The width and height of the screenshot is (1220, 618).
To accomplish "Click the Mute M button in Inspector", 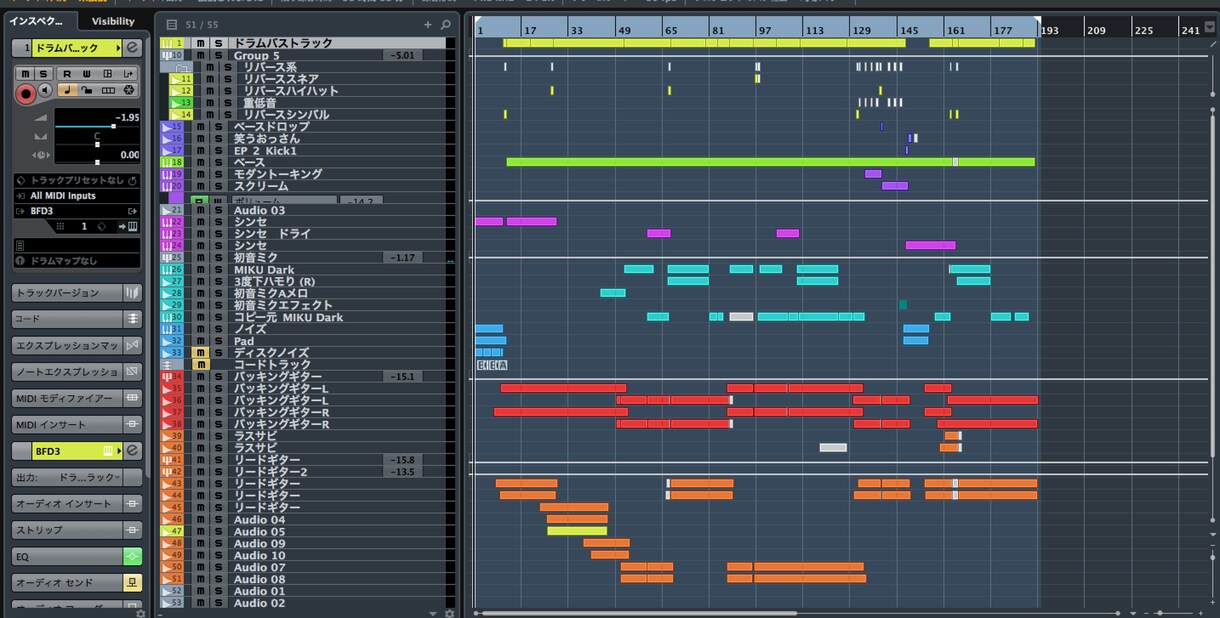I will coord(25,74).
